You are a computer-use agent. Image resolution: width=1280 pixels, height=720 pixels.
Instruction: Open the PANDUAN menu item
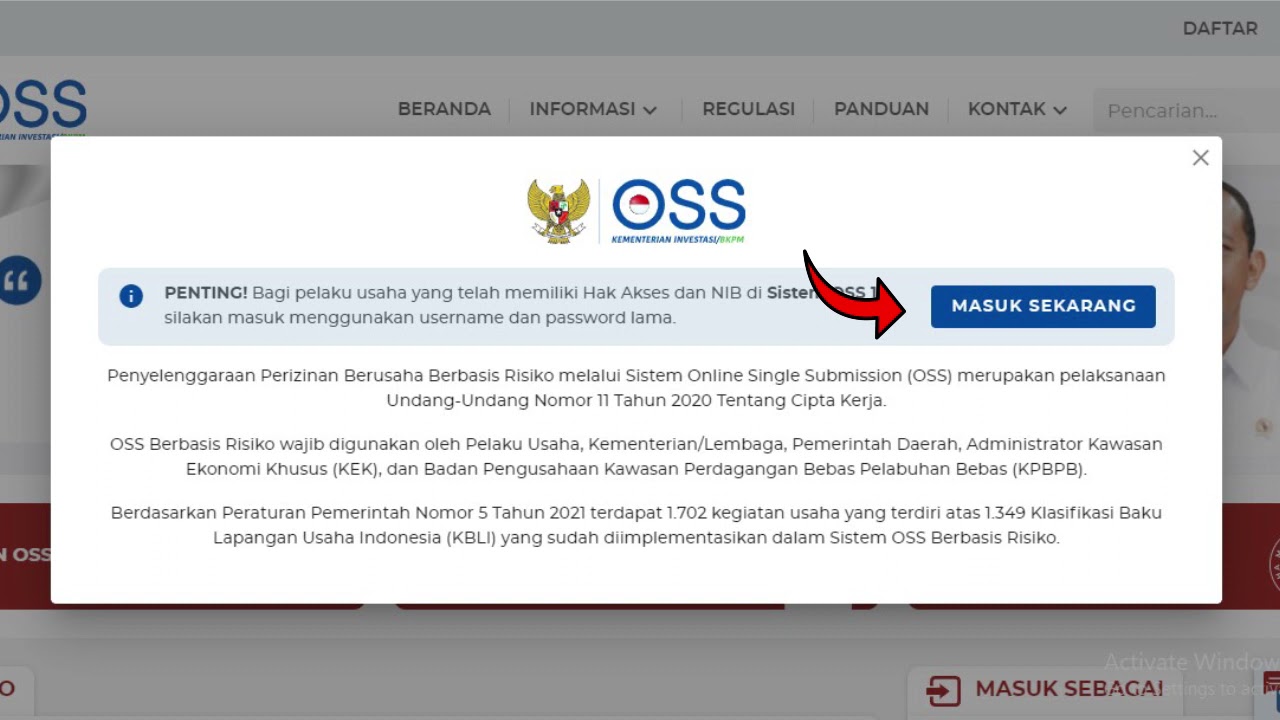(881, 109)
